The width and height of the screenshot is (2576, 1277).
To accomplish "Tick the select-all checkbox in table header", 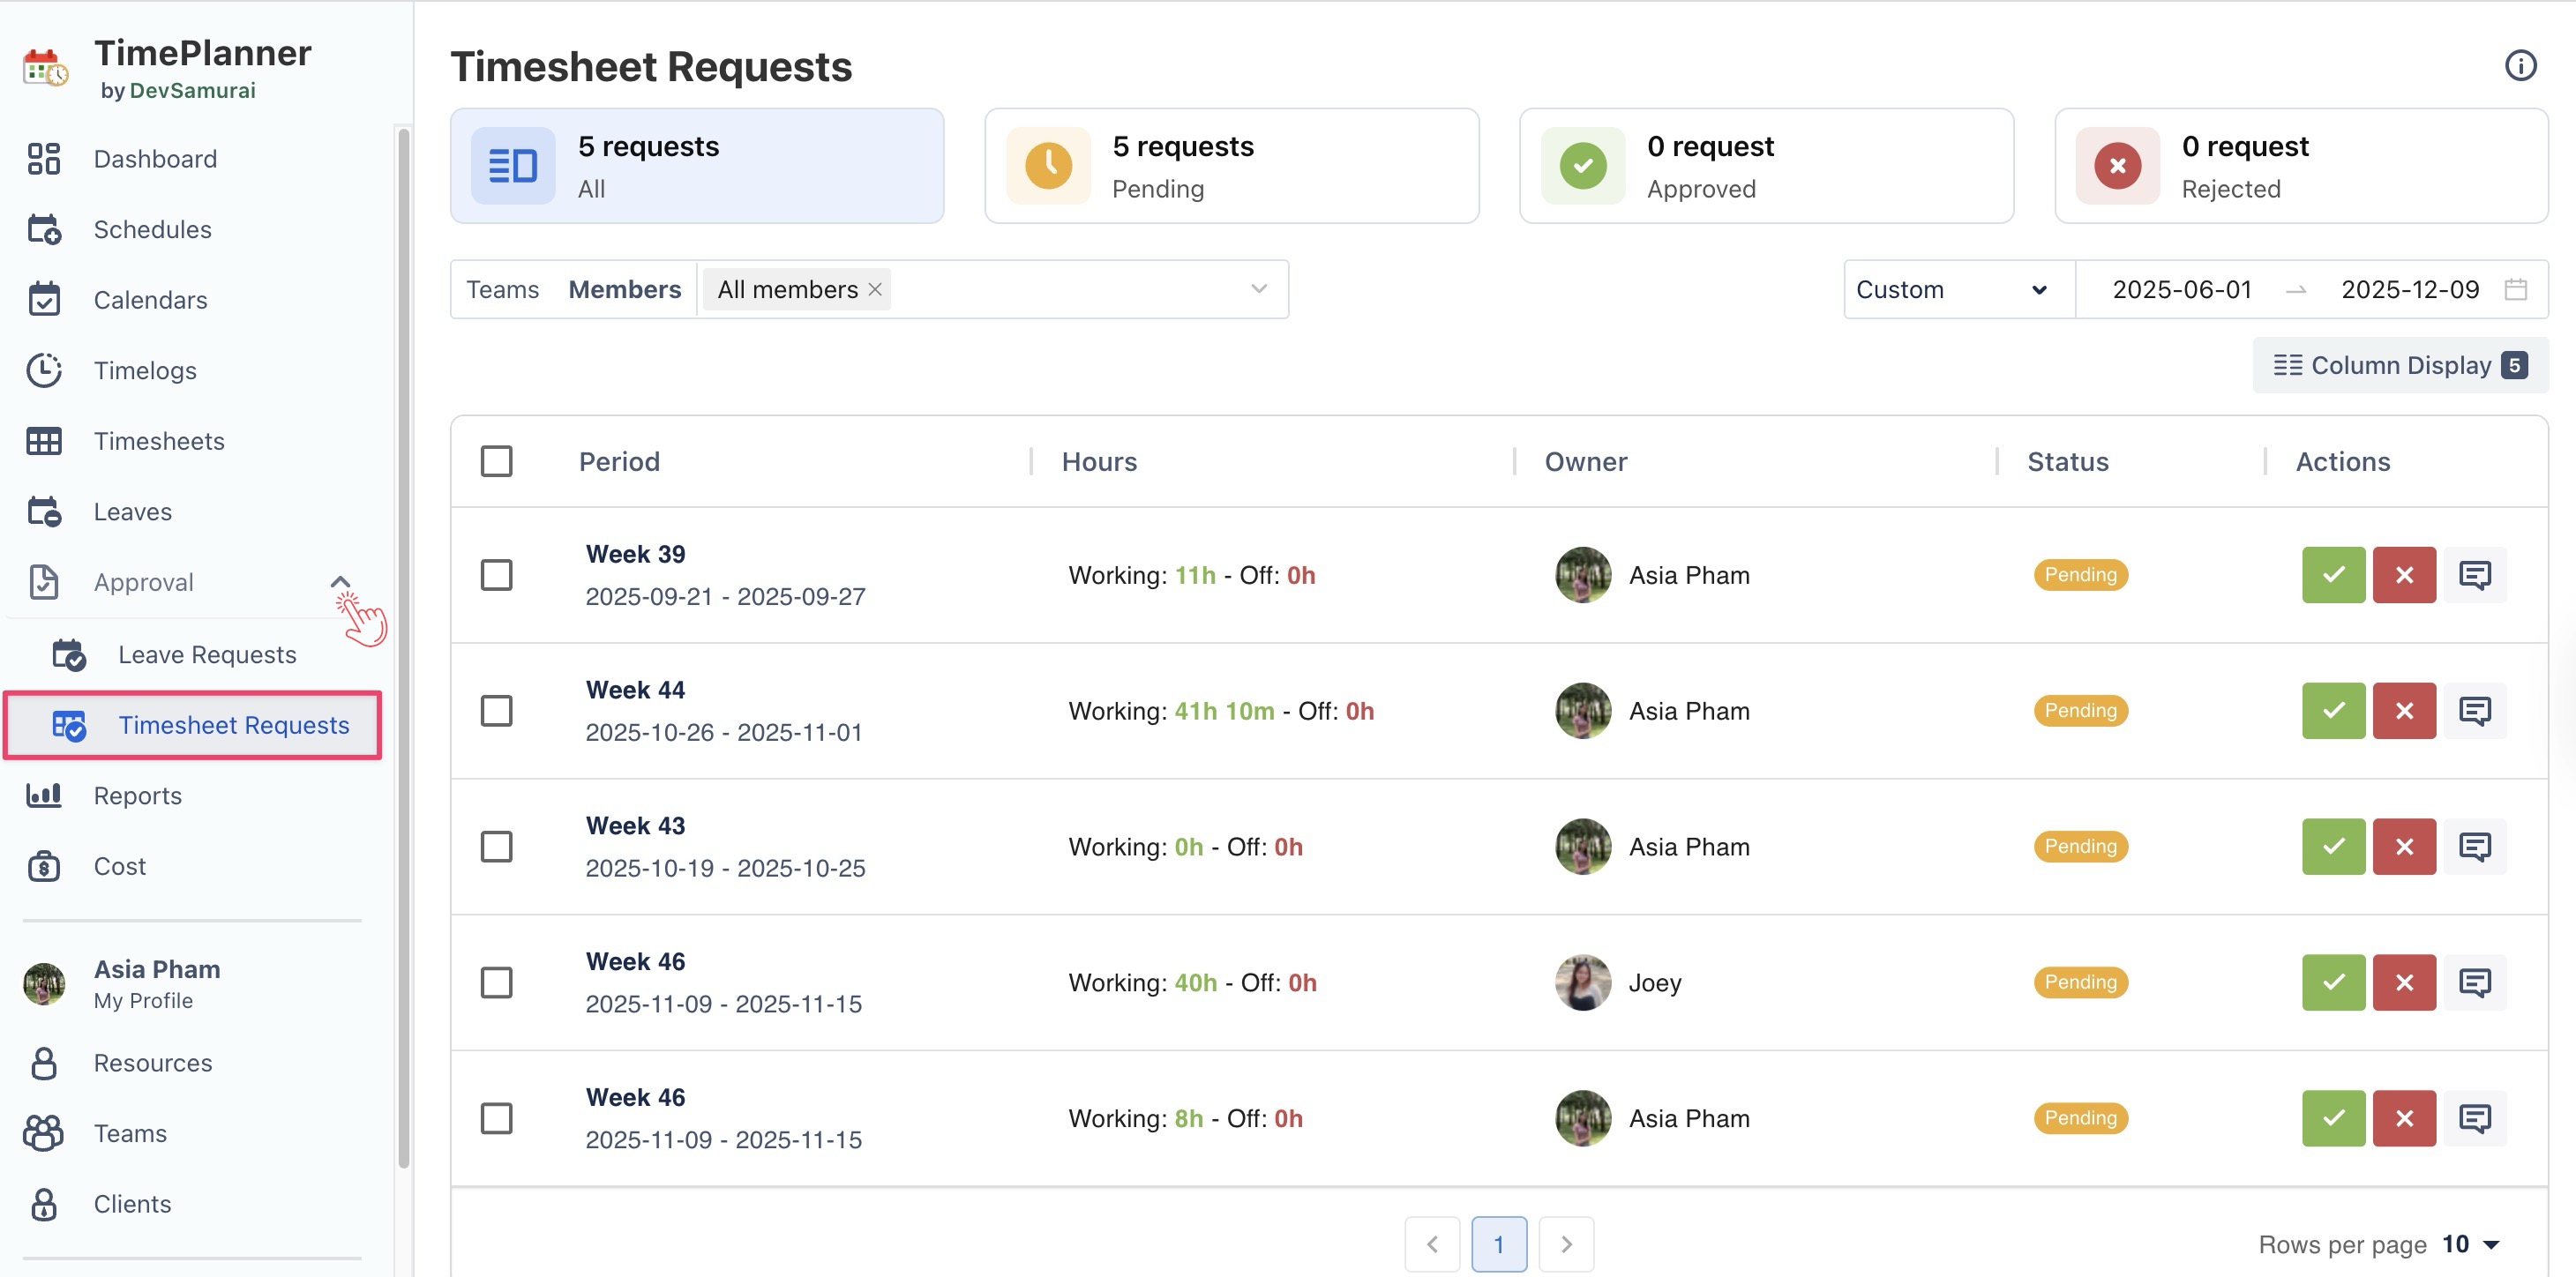I will [x=497, y=462].
